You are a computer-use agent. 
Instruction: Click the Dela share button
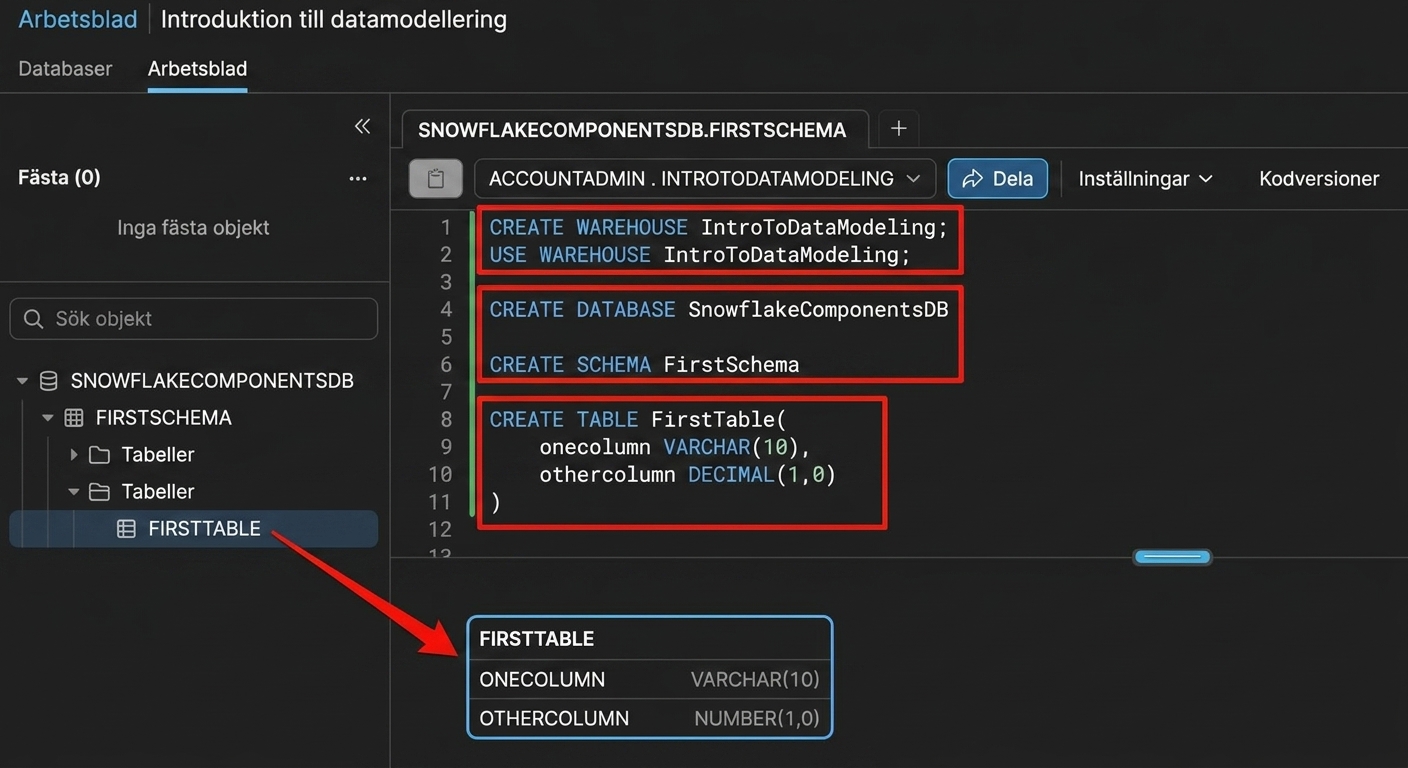coord(997,179)
